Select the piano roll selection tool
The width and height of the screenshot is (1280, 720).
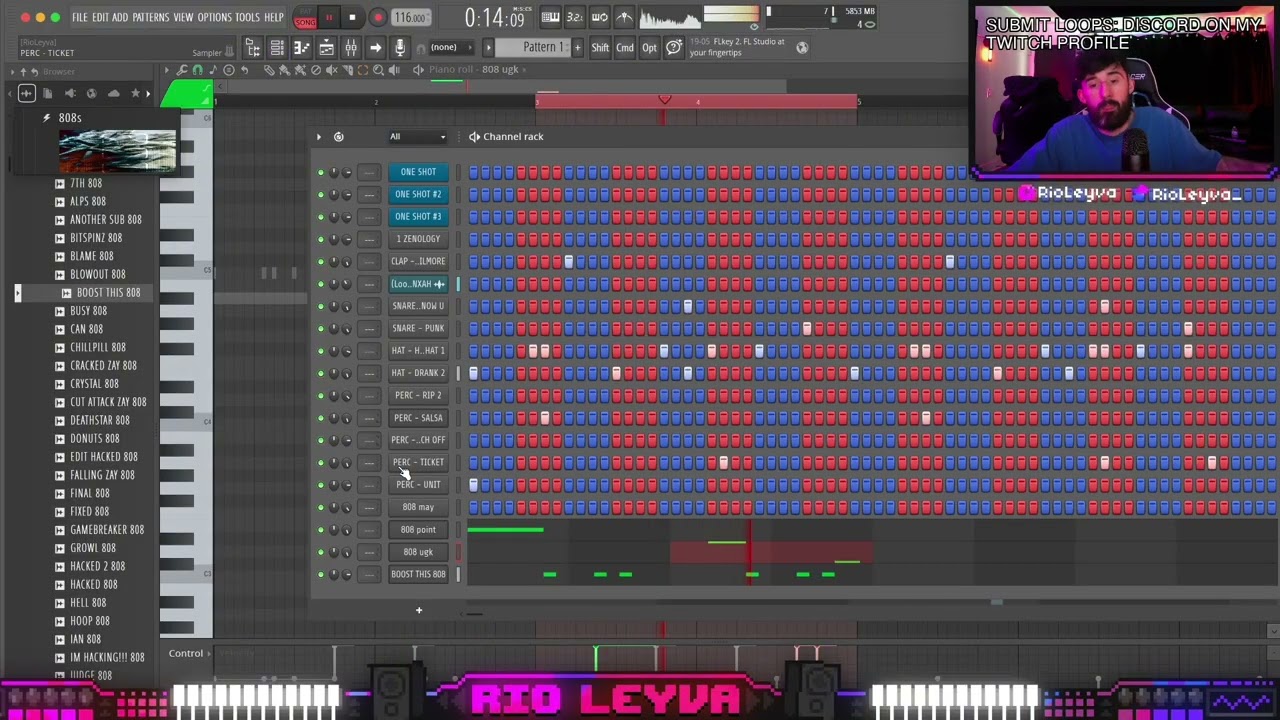tap(363, 69)
